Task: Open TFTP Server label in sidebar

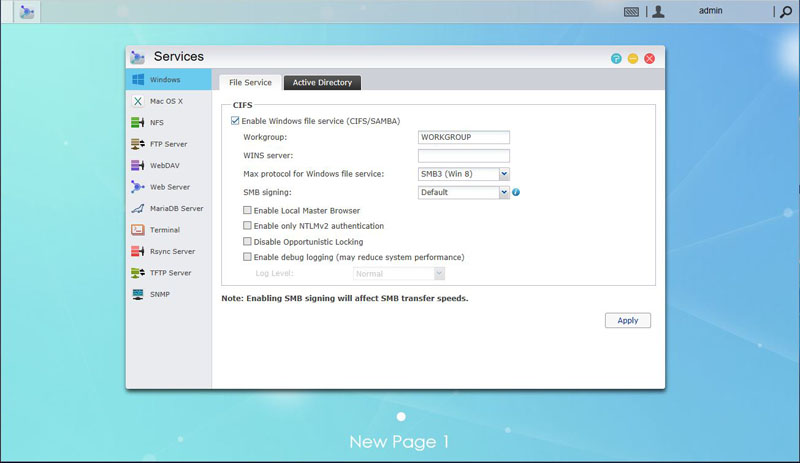Action: (170, 273)
